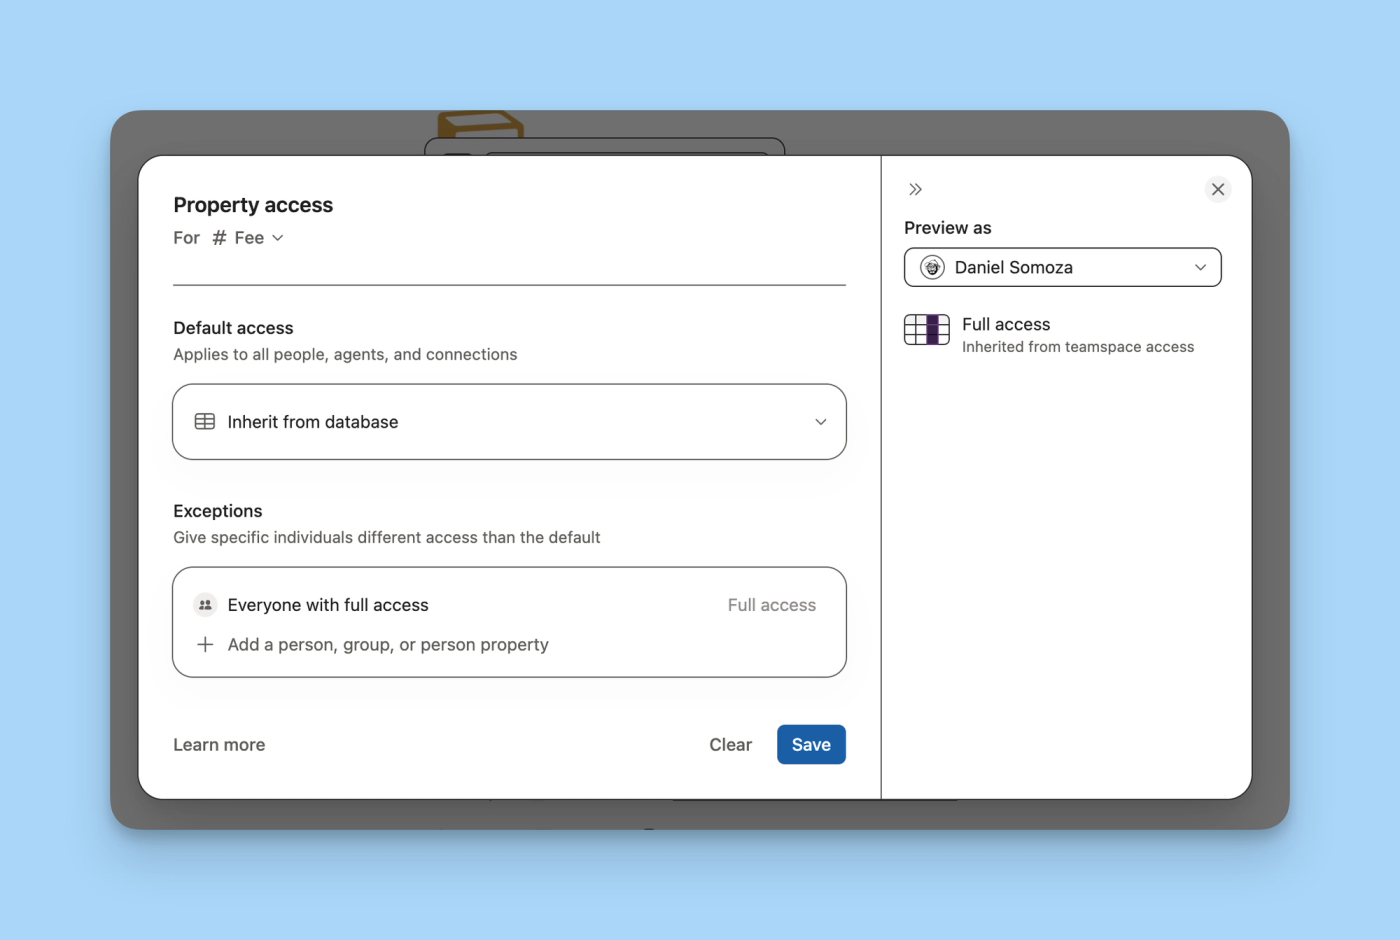Click the Exceptions heading
The width and height of the screenshot is (1400, 940).
217,511
